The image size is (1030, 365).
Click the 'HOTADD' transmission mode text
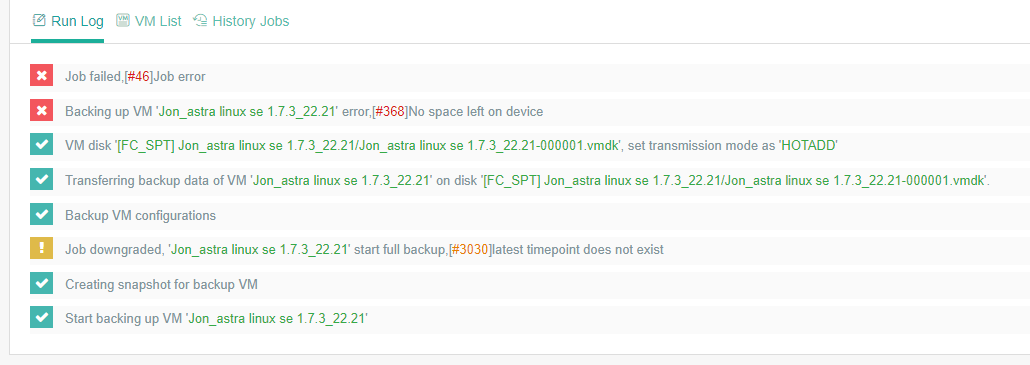(808, 146)
